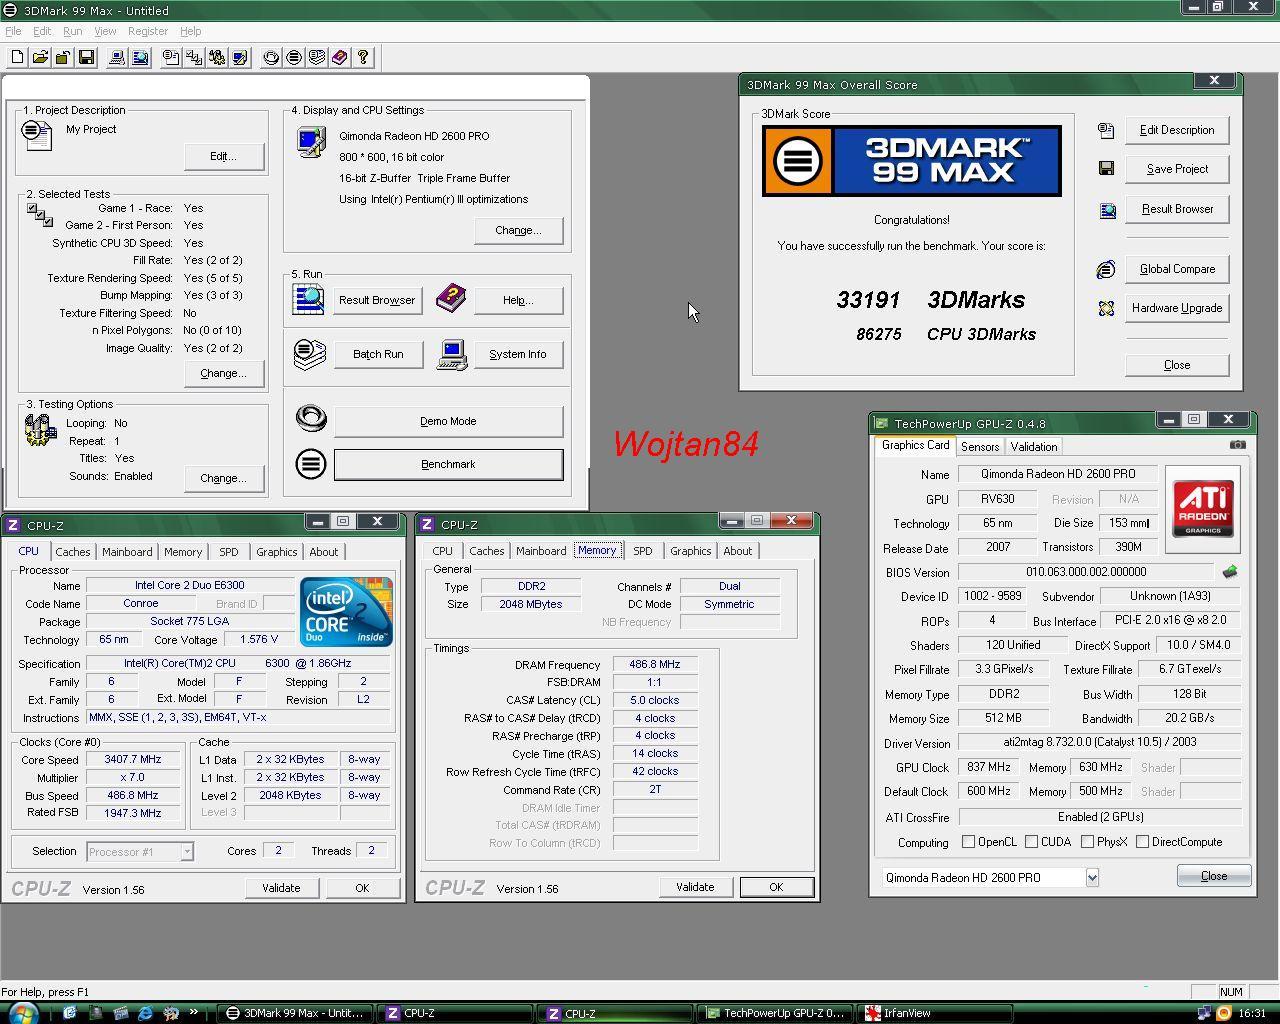Click the question mark toolbar icon
The image size is (1280, 1024).
(363, 57)
